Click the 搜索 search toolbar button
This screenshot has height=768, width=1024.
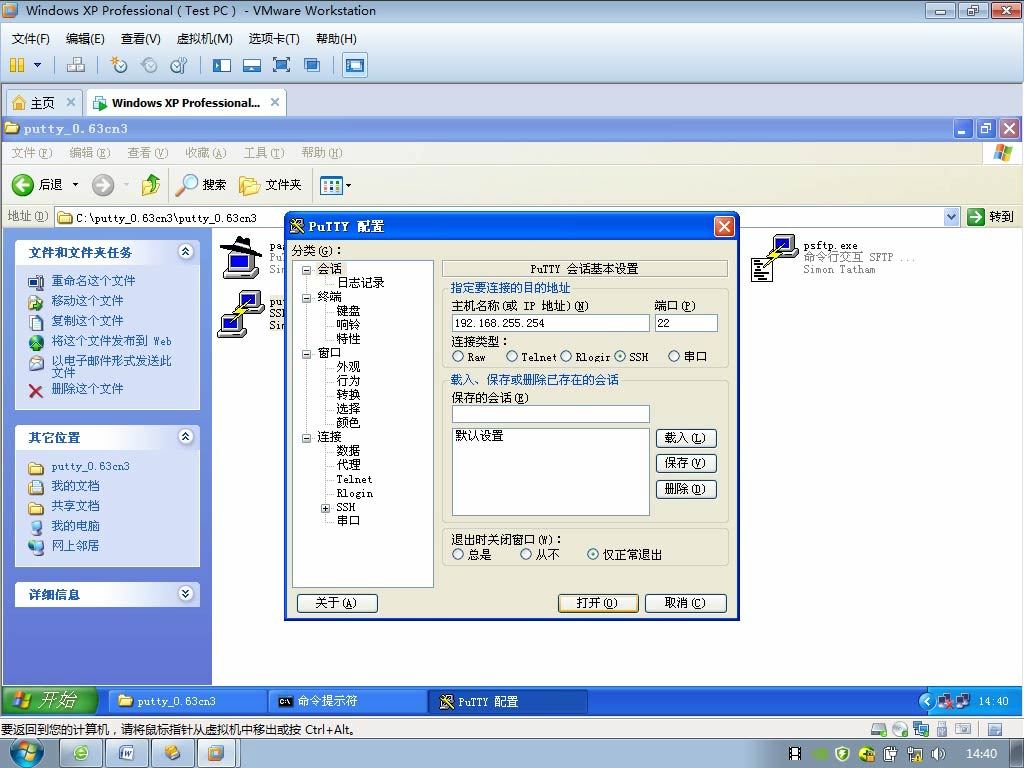click(x=201, y=185)
